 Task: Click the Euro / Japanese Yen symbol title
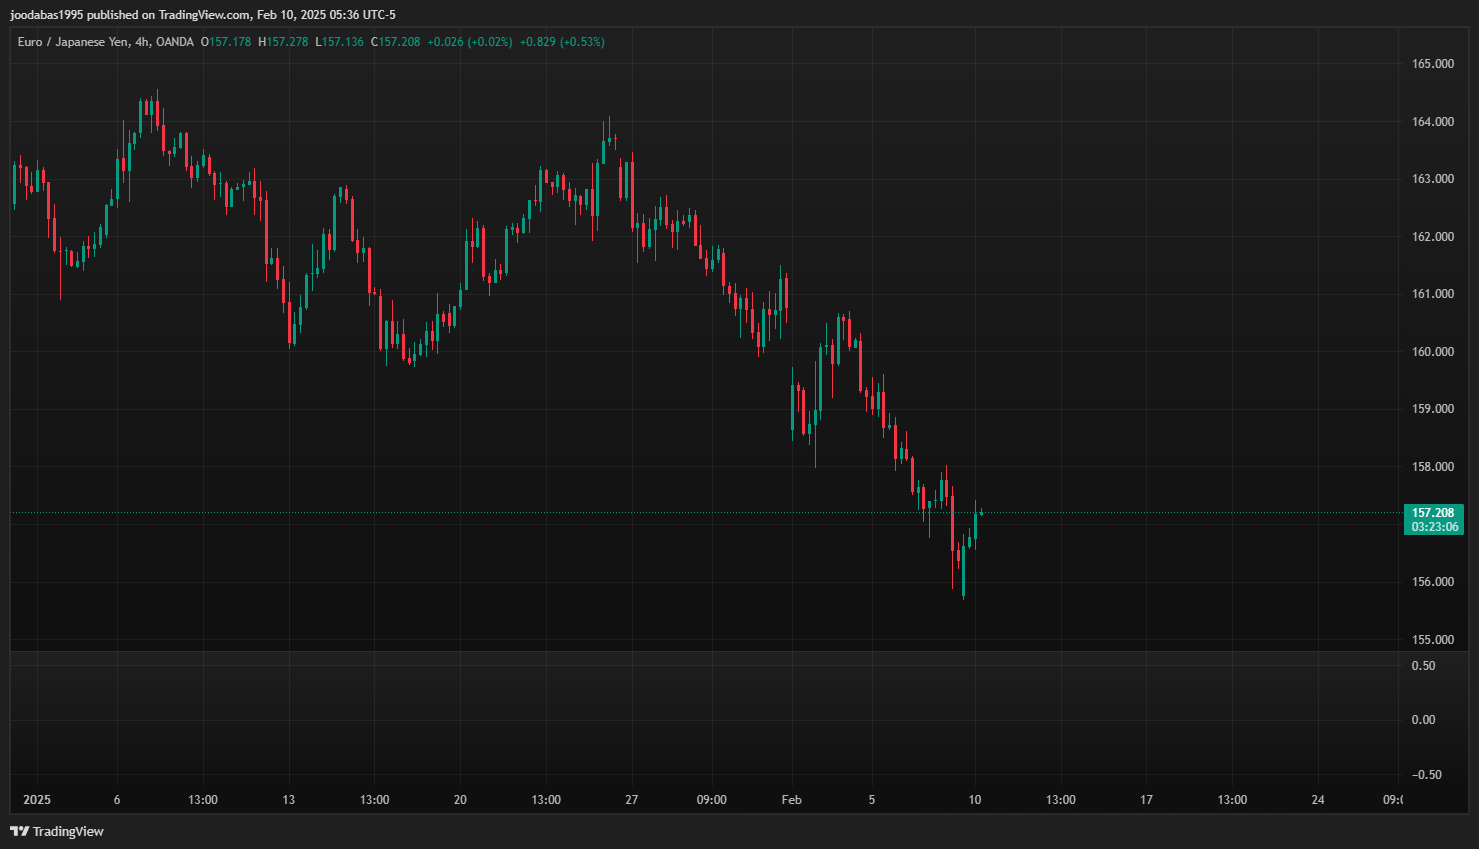73,42
